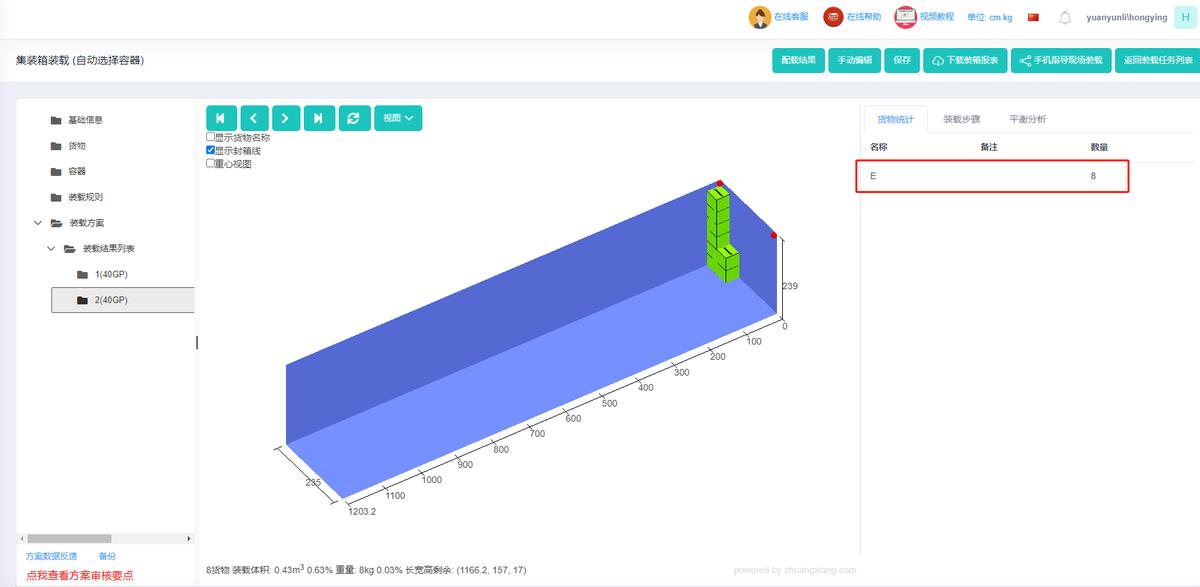Click the 保存 button
The height and width of the screenshot is (587, 1200).
point(902,60)
